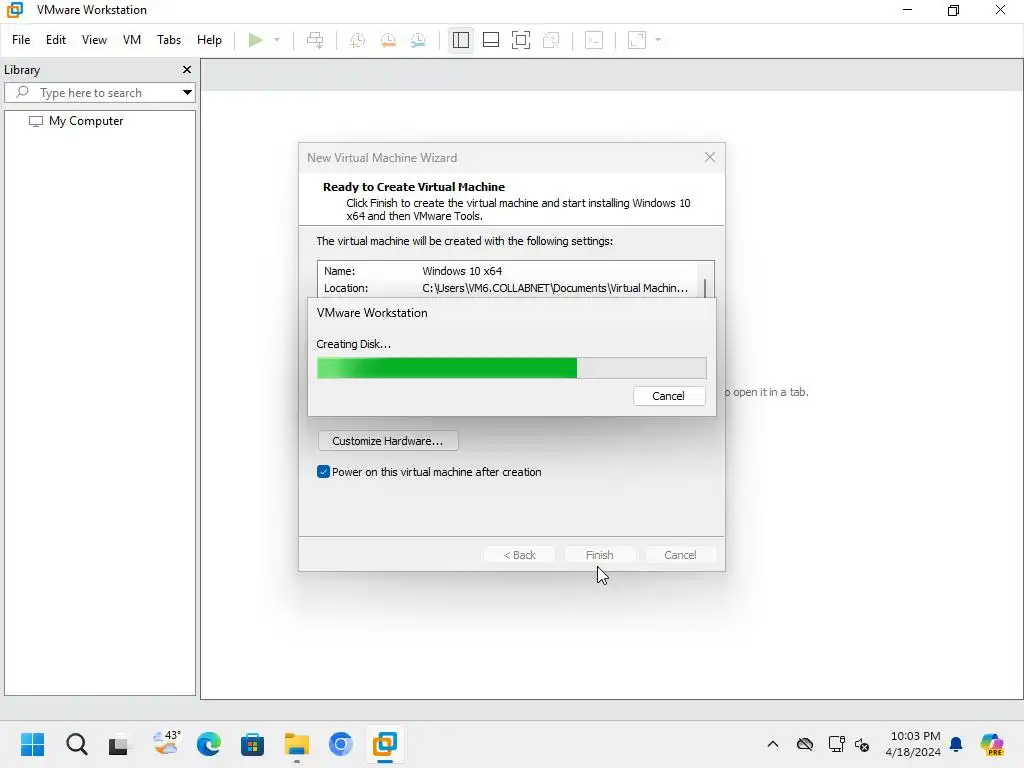Close the New Virtual Machine Wizard dialog
Viewport: 1024px width, 768px height.
710,157
